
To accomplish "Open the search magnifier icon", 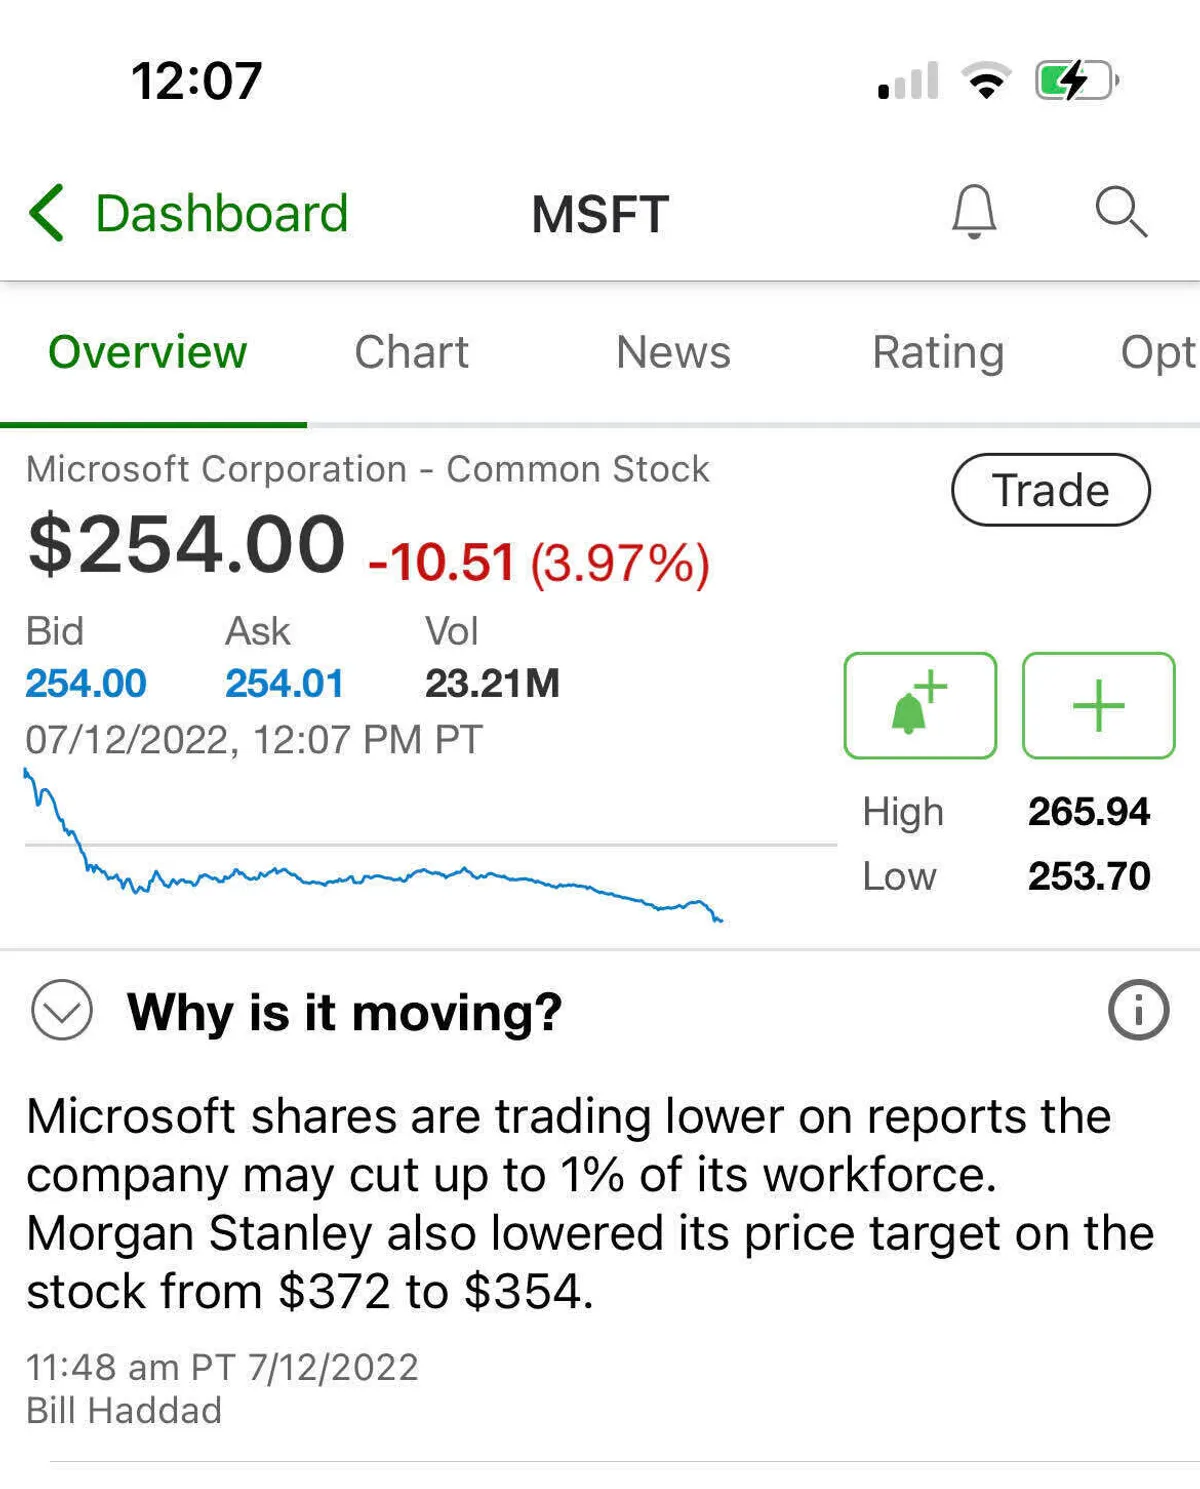I will point(1120,212).
